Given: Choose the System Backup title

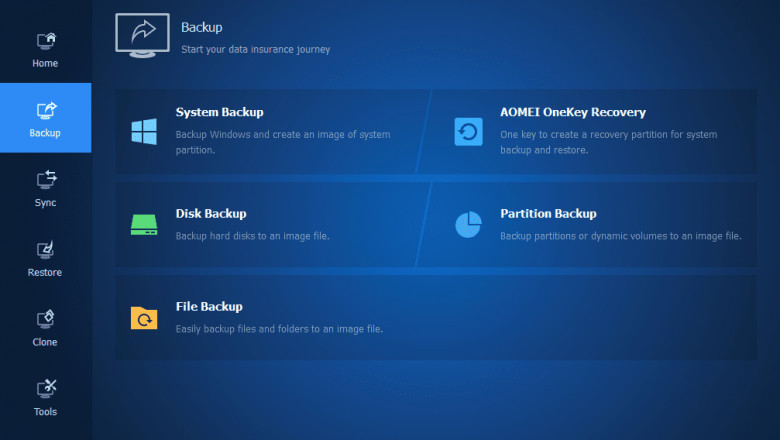Looking at the screenshot, I should (x=219, y=112).
